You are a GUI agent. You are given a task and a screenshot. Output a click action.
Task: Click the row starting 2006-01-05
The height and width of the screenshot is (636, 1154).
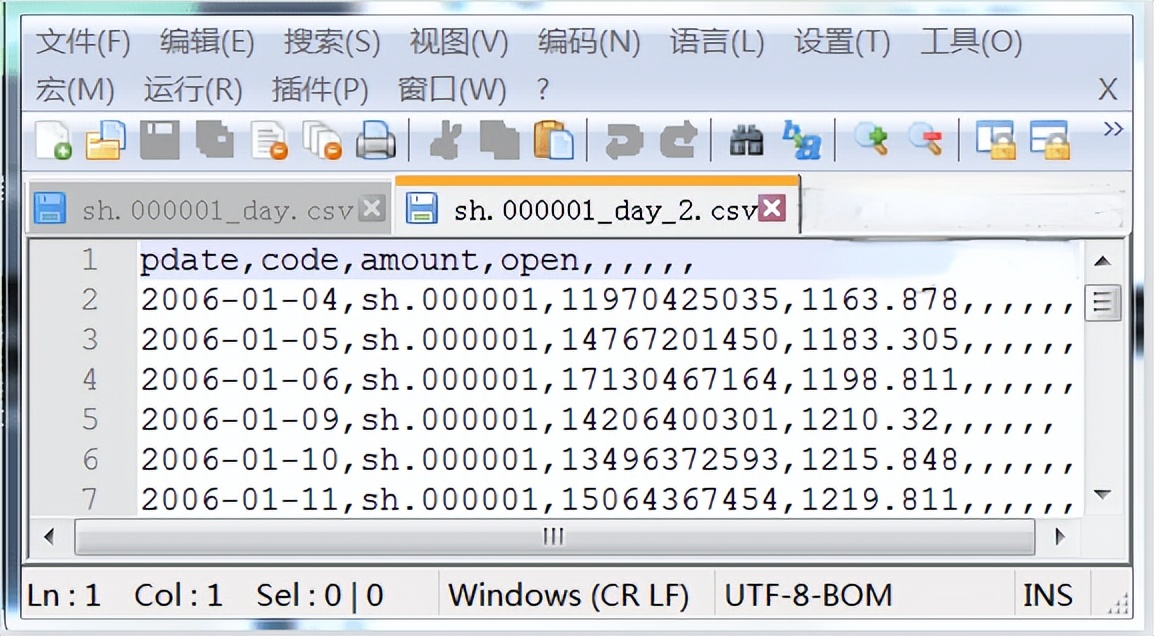pyautogui.click(x=607, y=340)
